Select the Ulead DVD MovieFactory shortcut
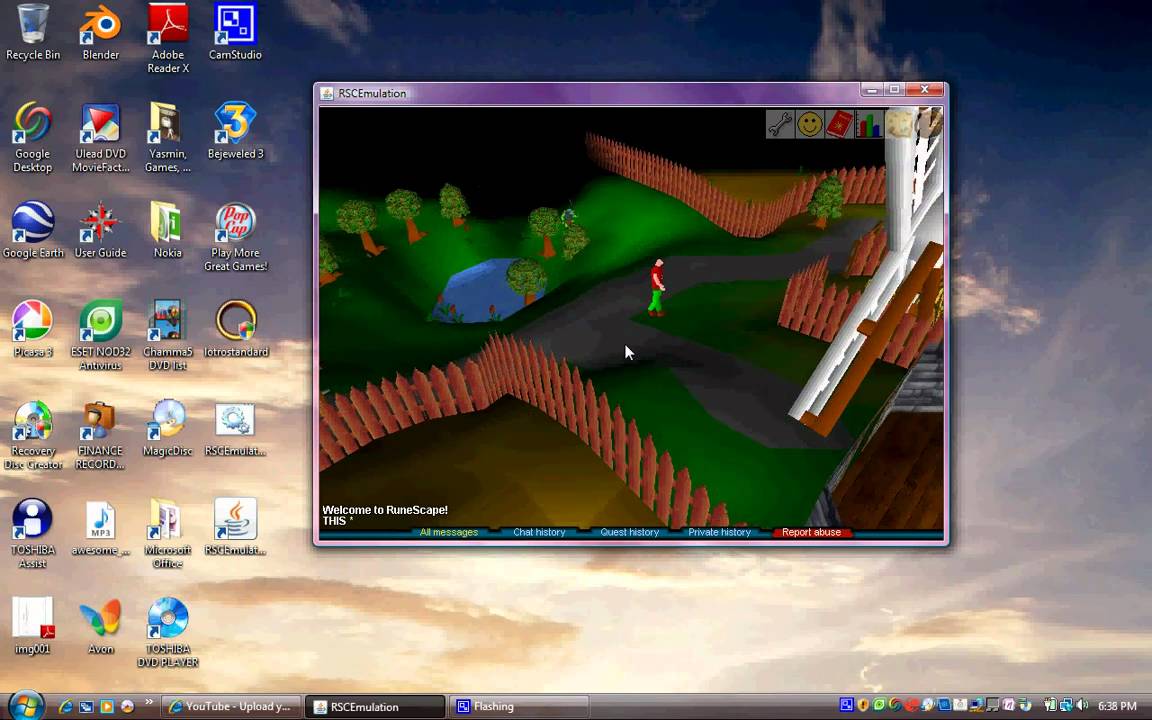The height and width of the screenshot is (720, 1152). pyautogui.click(x=101, y=138)
